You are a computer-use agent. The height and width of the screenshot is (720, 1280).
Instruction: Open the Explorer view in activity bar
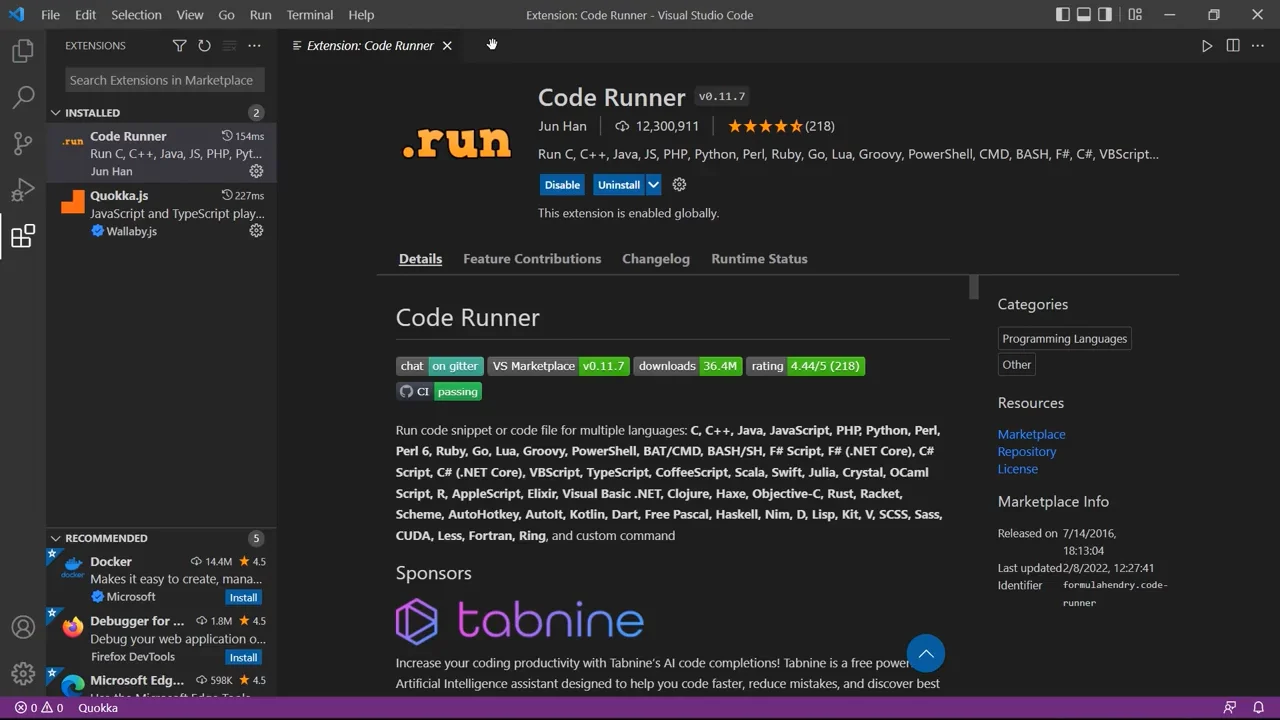click(23, 51)
